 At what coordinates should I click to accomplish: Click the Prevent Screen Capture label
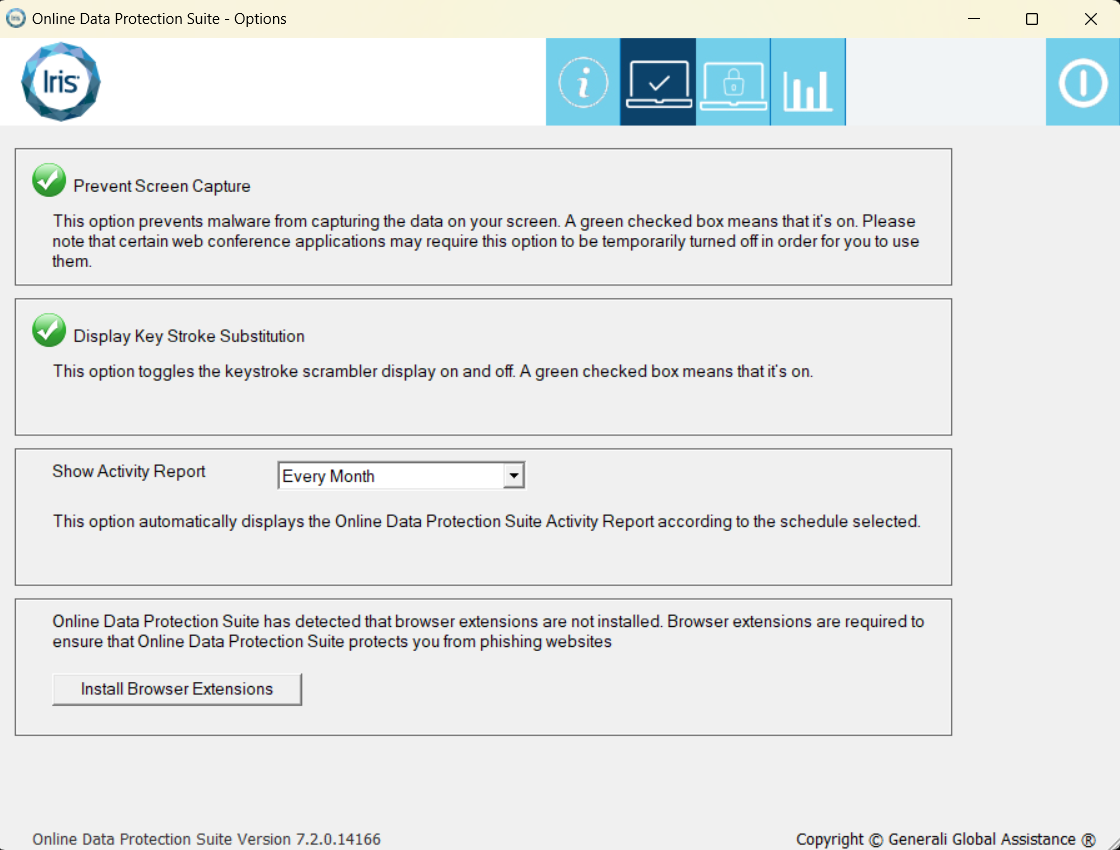tap(162, 186)
